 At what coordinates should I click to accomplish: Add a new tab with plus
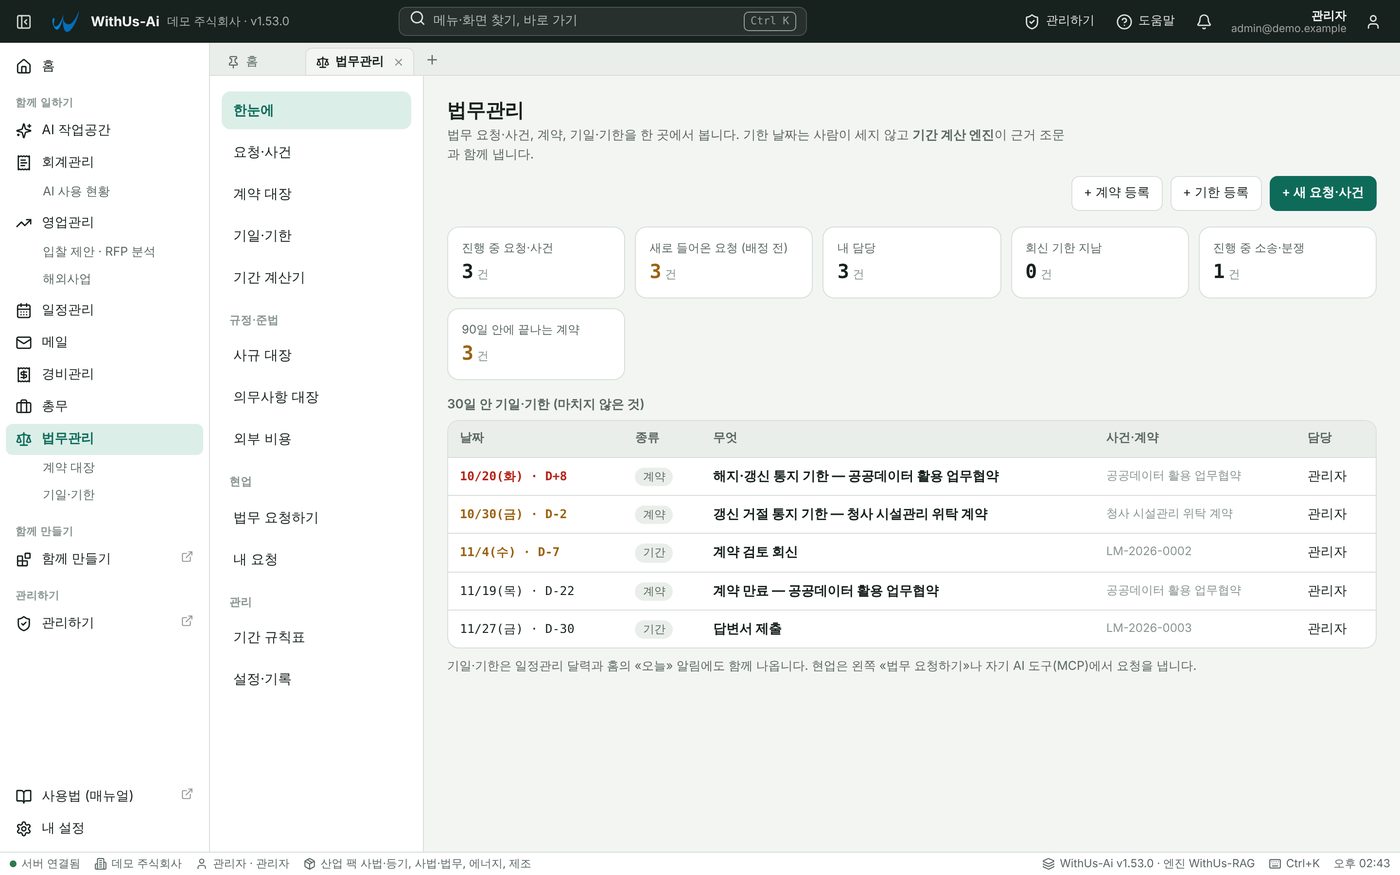point(432,60)
